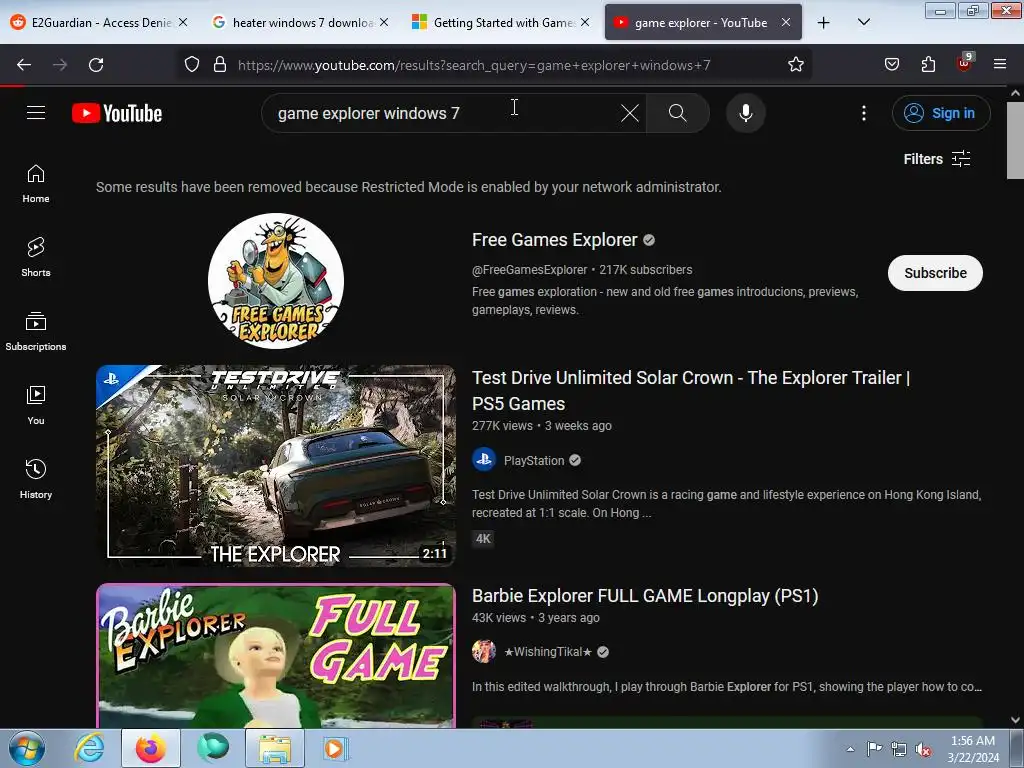Open the tracking protection shield icon
Viewport: 1024px width, 768px height.
click(x=191, y=65)
